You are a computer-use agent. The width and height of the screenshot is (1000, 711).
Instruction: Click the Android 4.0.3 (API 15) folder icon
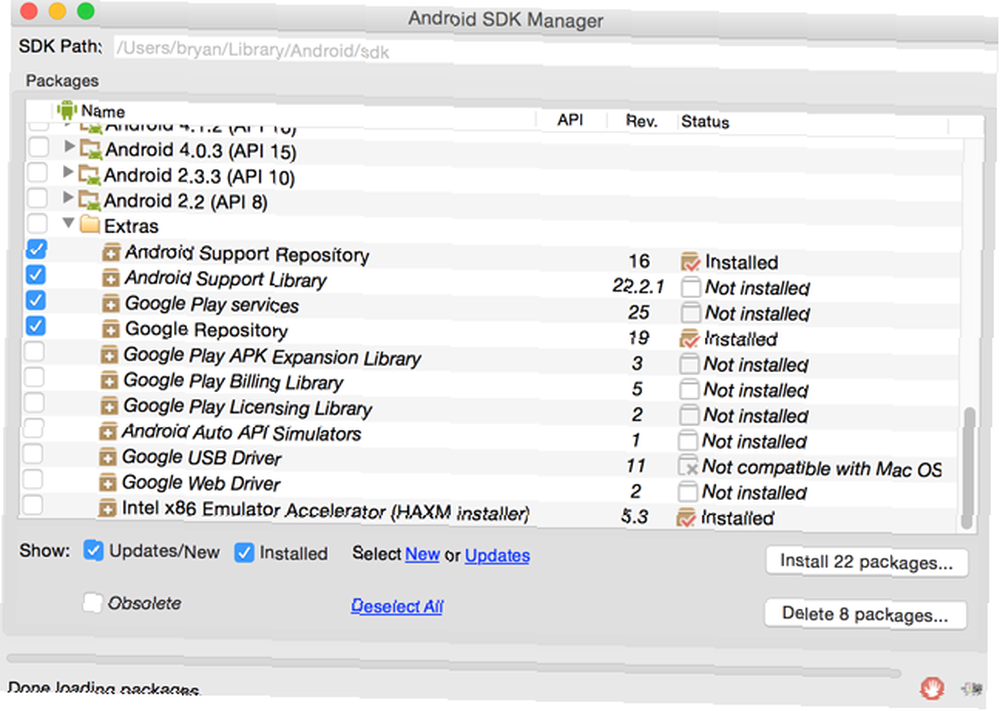[91, 150]
